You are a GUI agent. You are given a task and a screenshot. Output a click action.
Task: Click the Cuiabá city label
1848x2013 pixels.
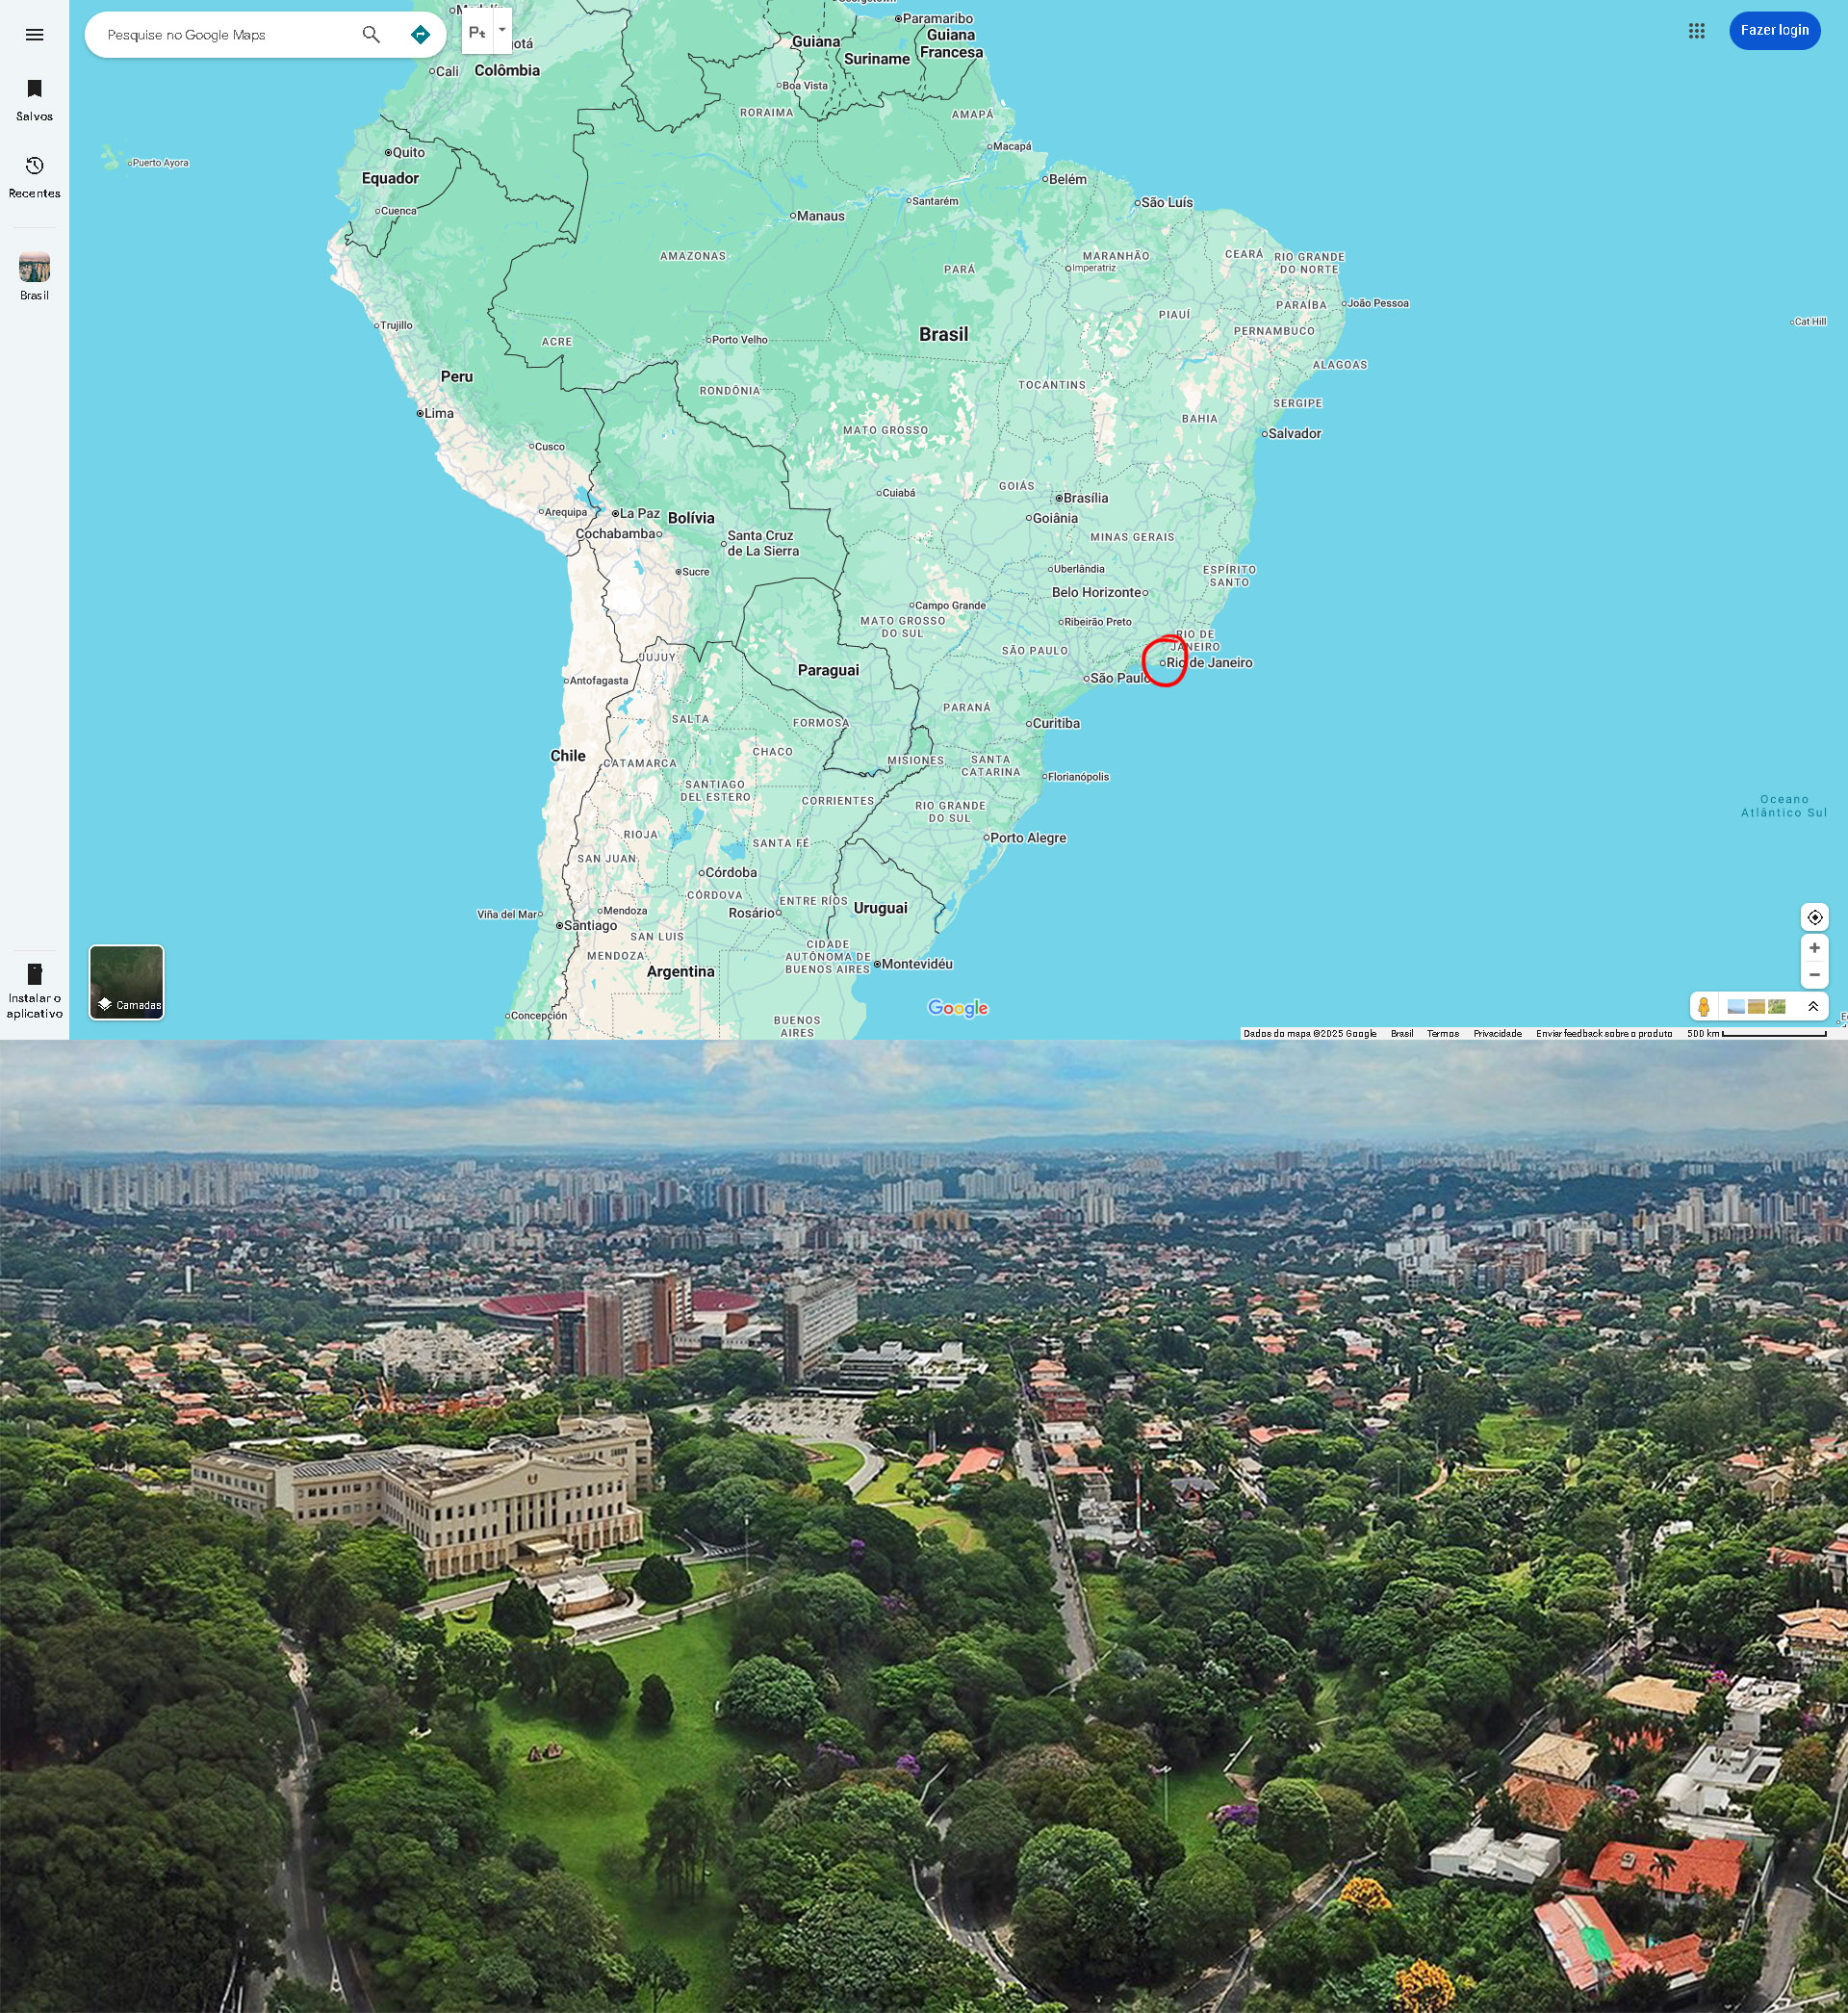[x=897, y=493]
